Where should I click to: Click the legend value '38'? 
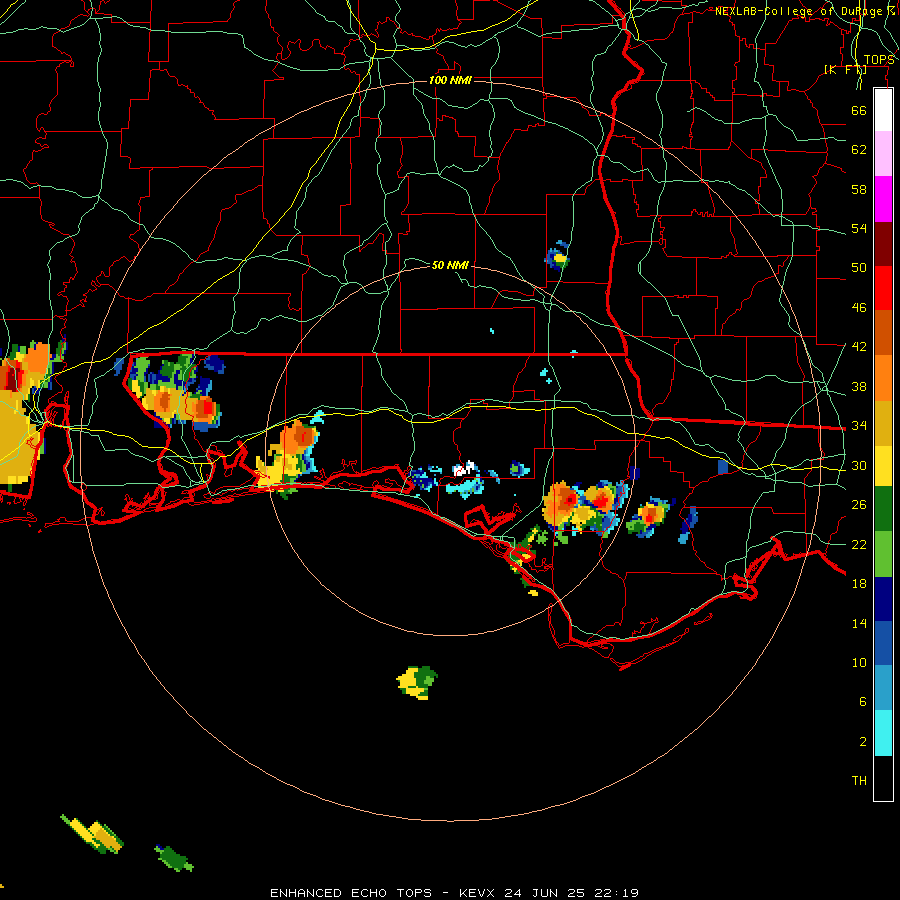pos(859,386)
